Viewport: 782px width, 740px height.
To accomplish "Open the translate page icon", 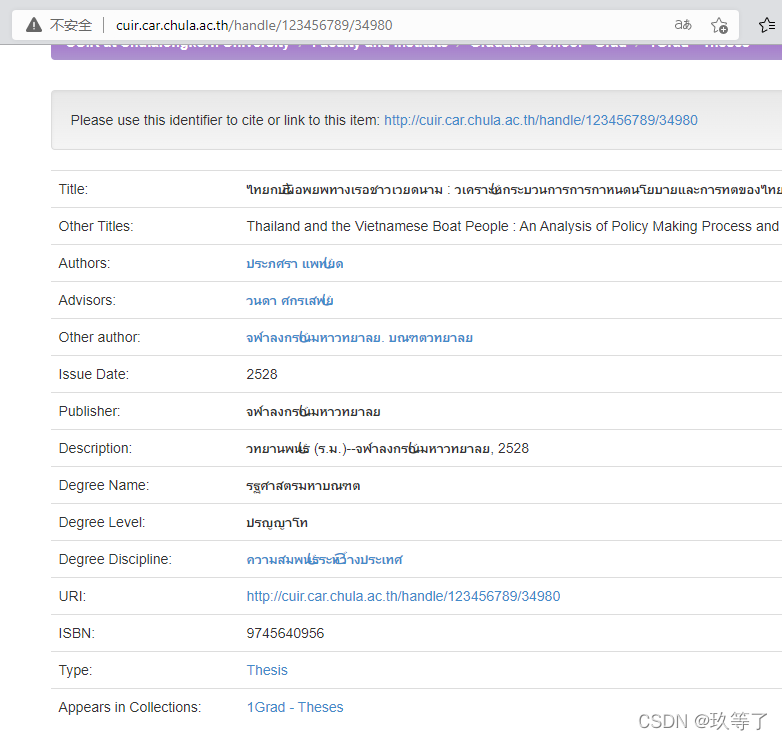I will 683,24.
